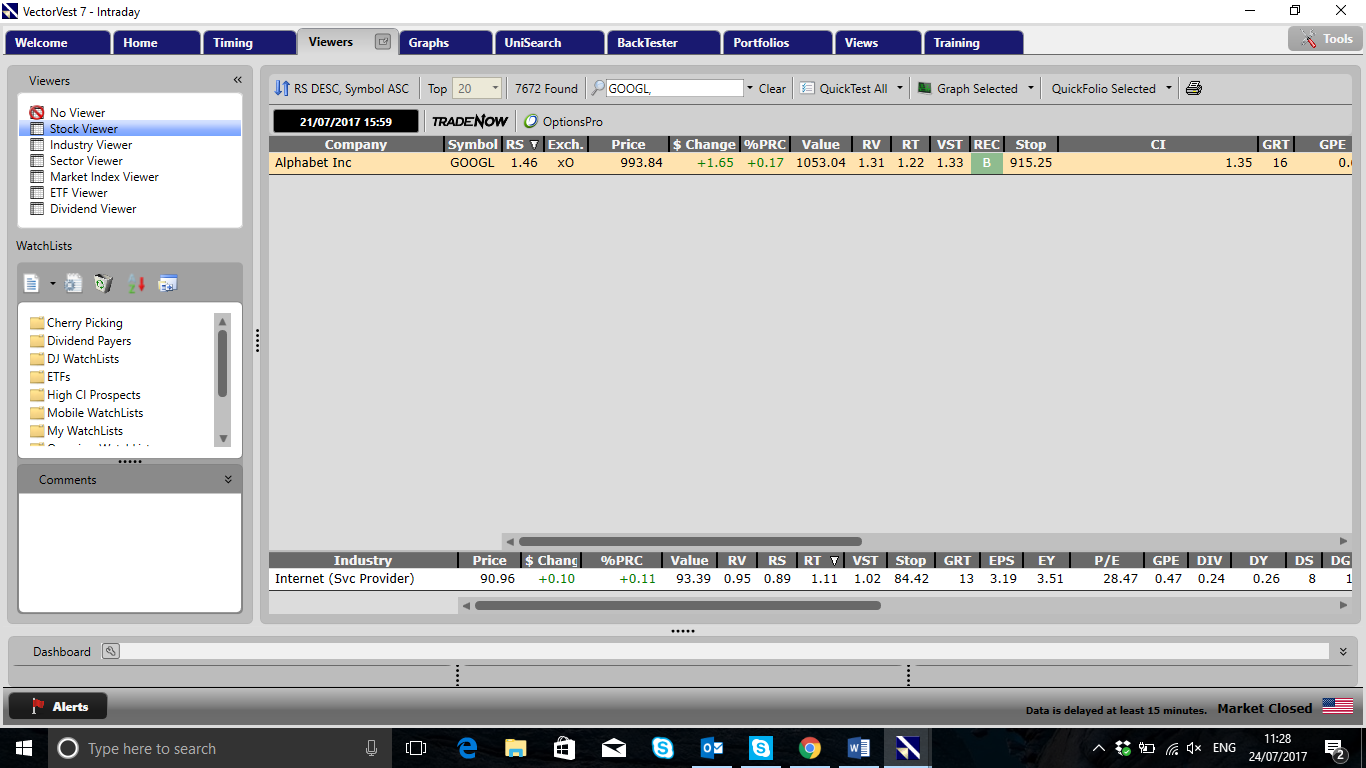Collapse the Viewers side panel
This screenshot has height=768, width=1366.
238,80
